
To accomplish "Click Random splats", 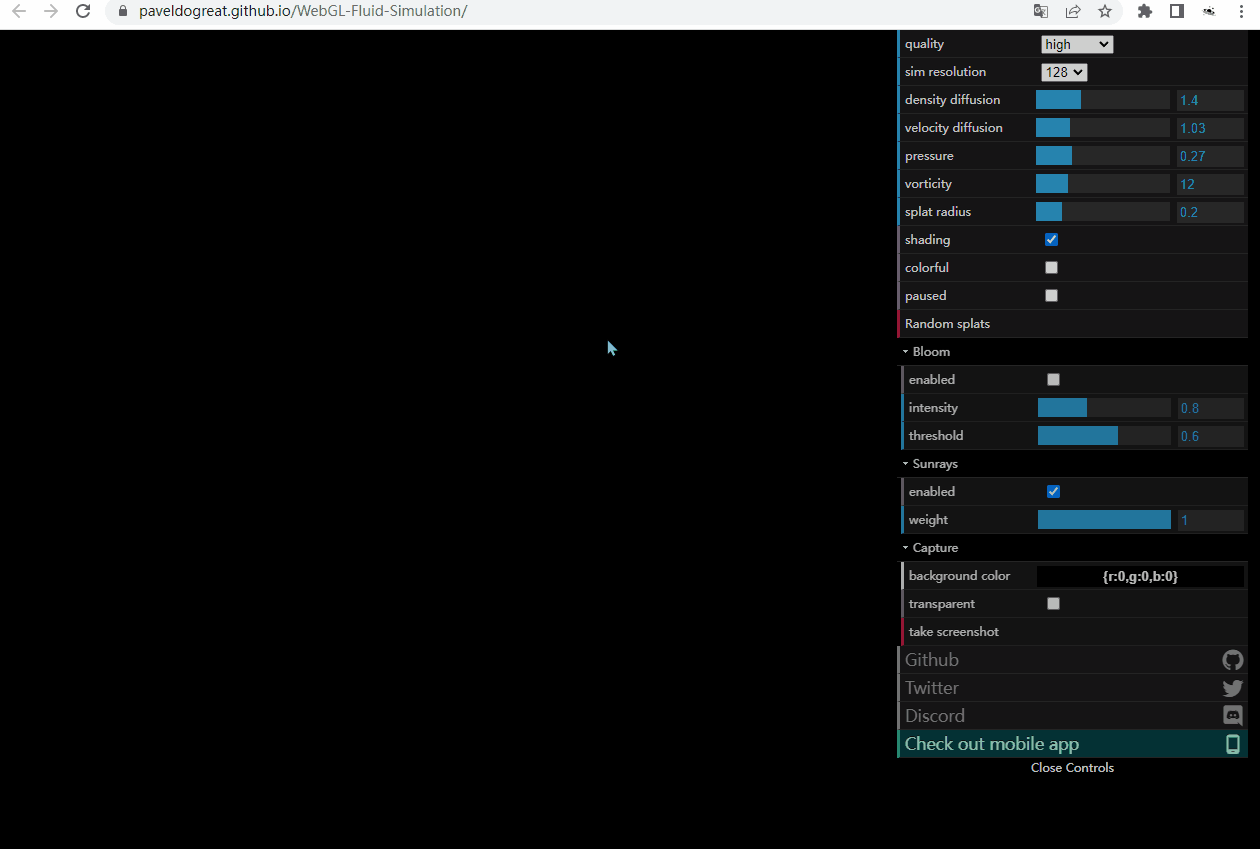I will 1073,324.
